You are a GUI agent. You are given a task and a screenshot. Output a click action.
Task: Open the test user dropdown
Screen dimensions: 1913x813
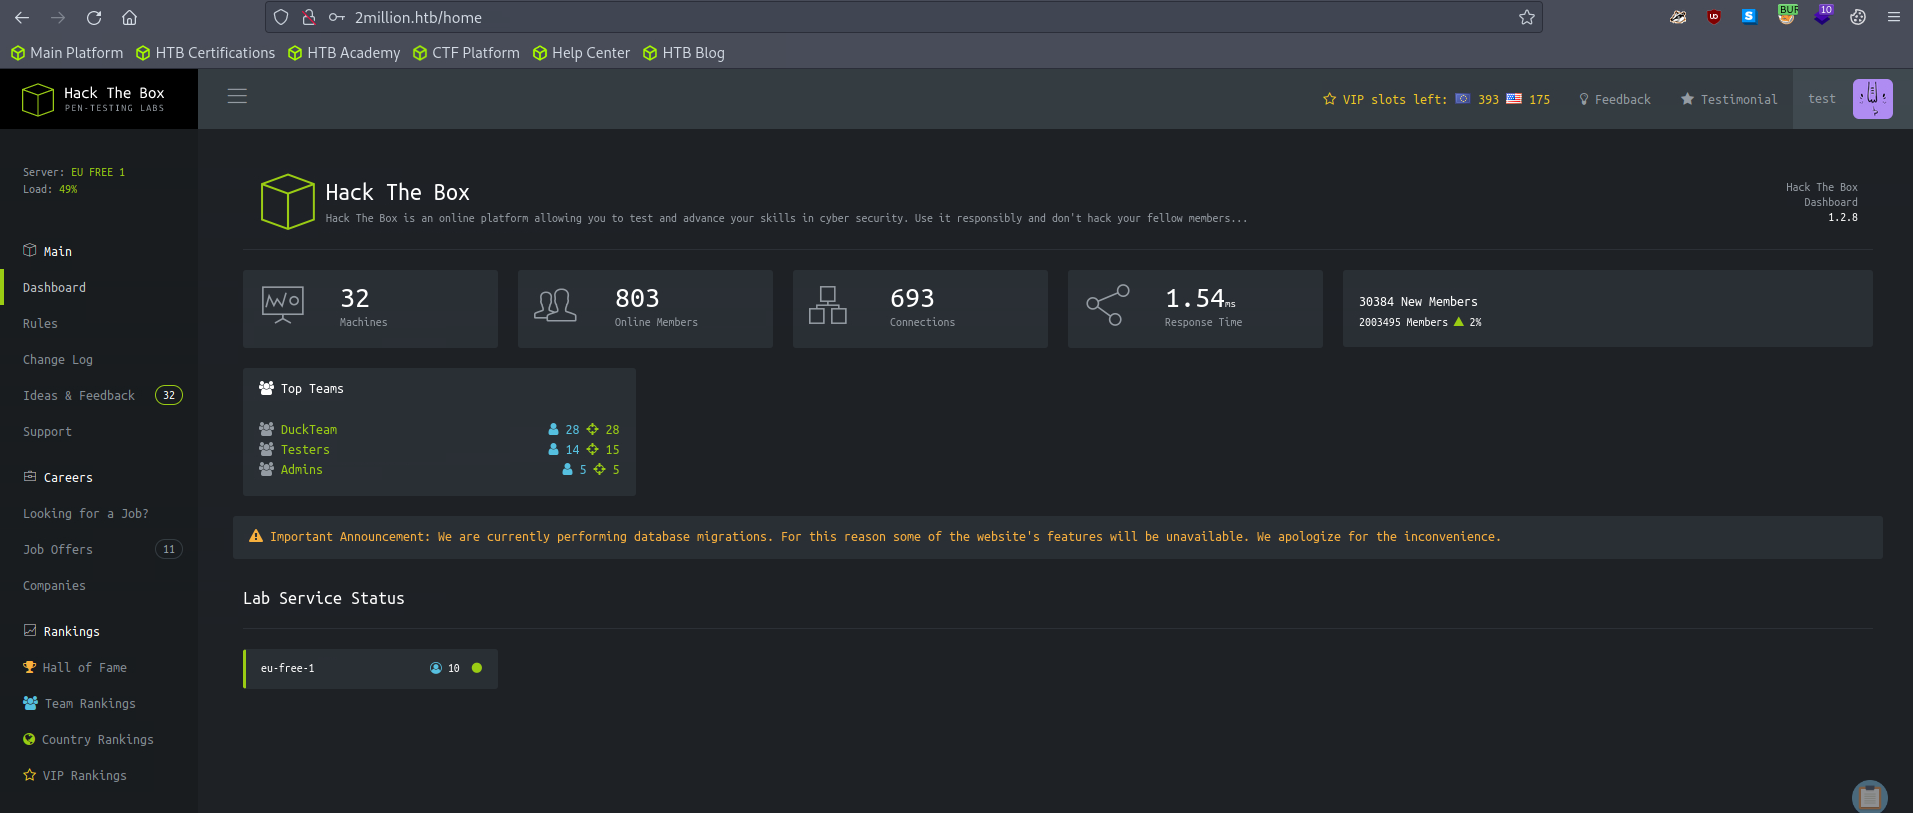[x=1821, y=99]
